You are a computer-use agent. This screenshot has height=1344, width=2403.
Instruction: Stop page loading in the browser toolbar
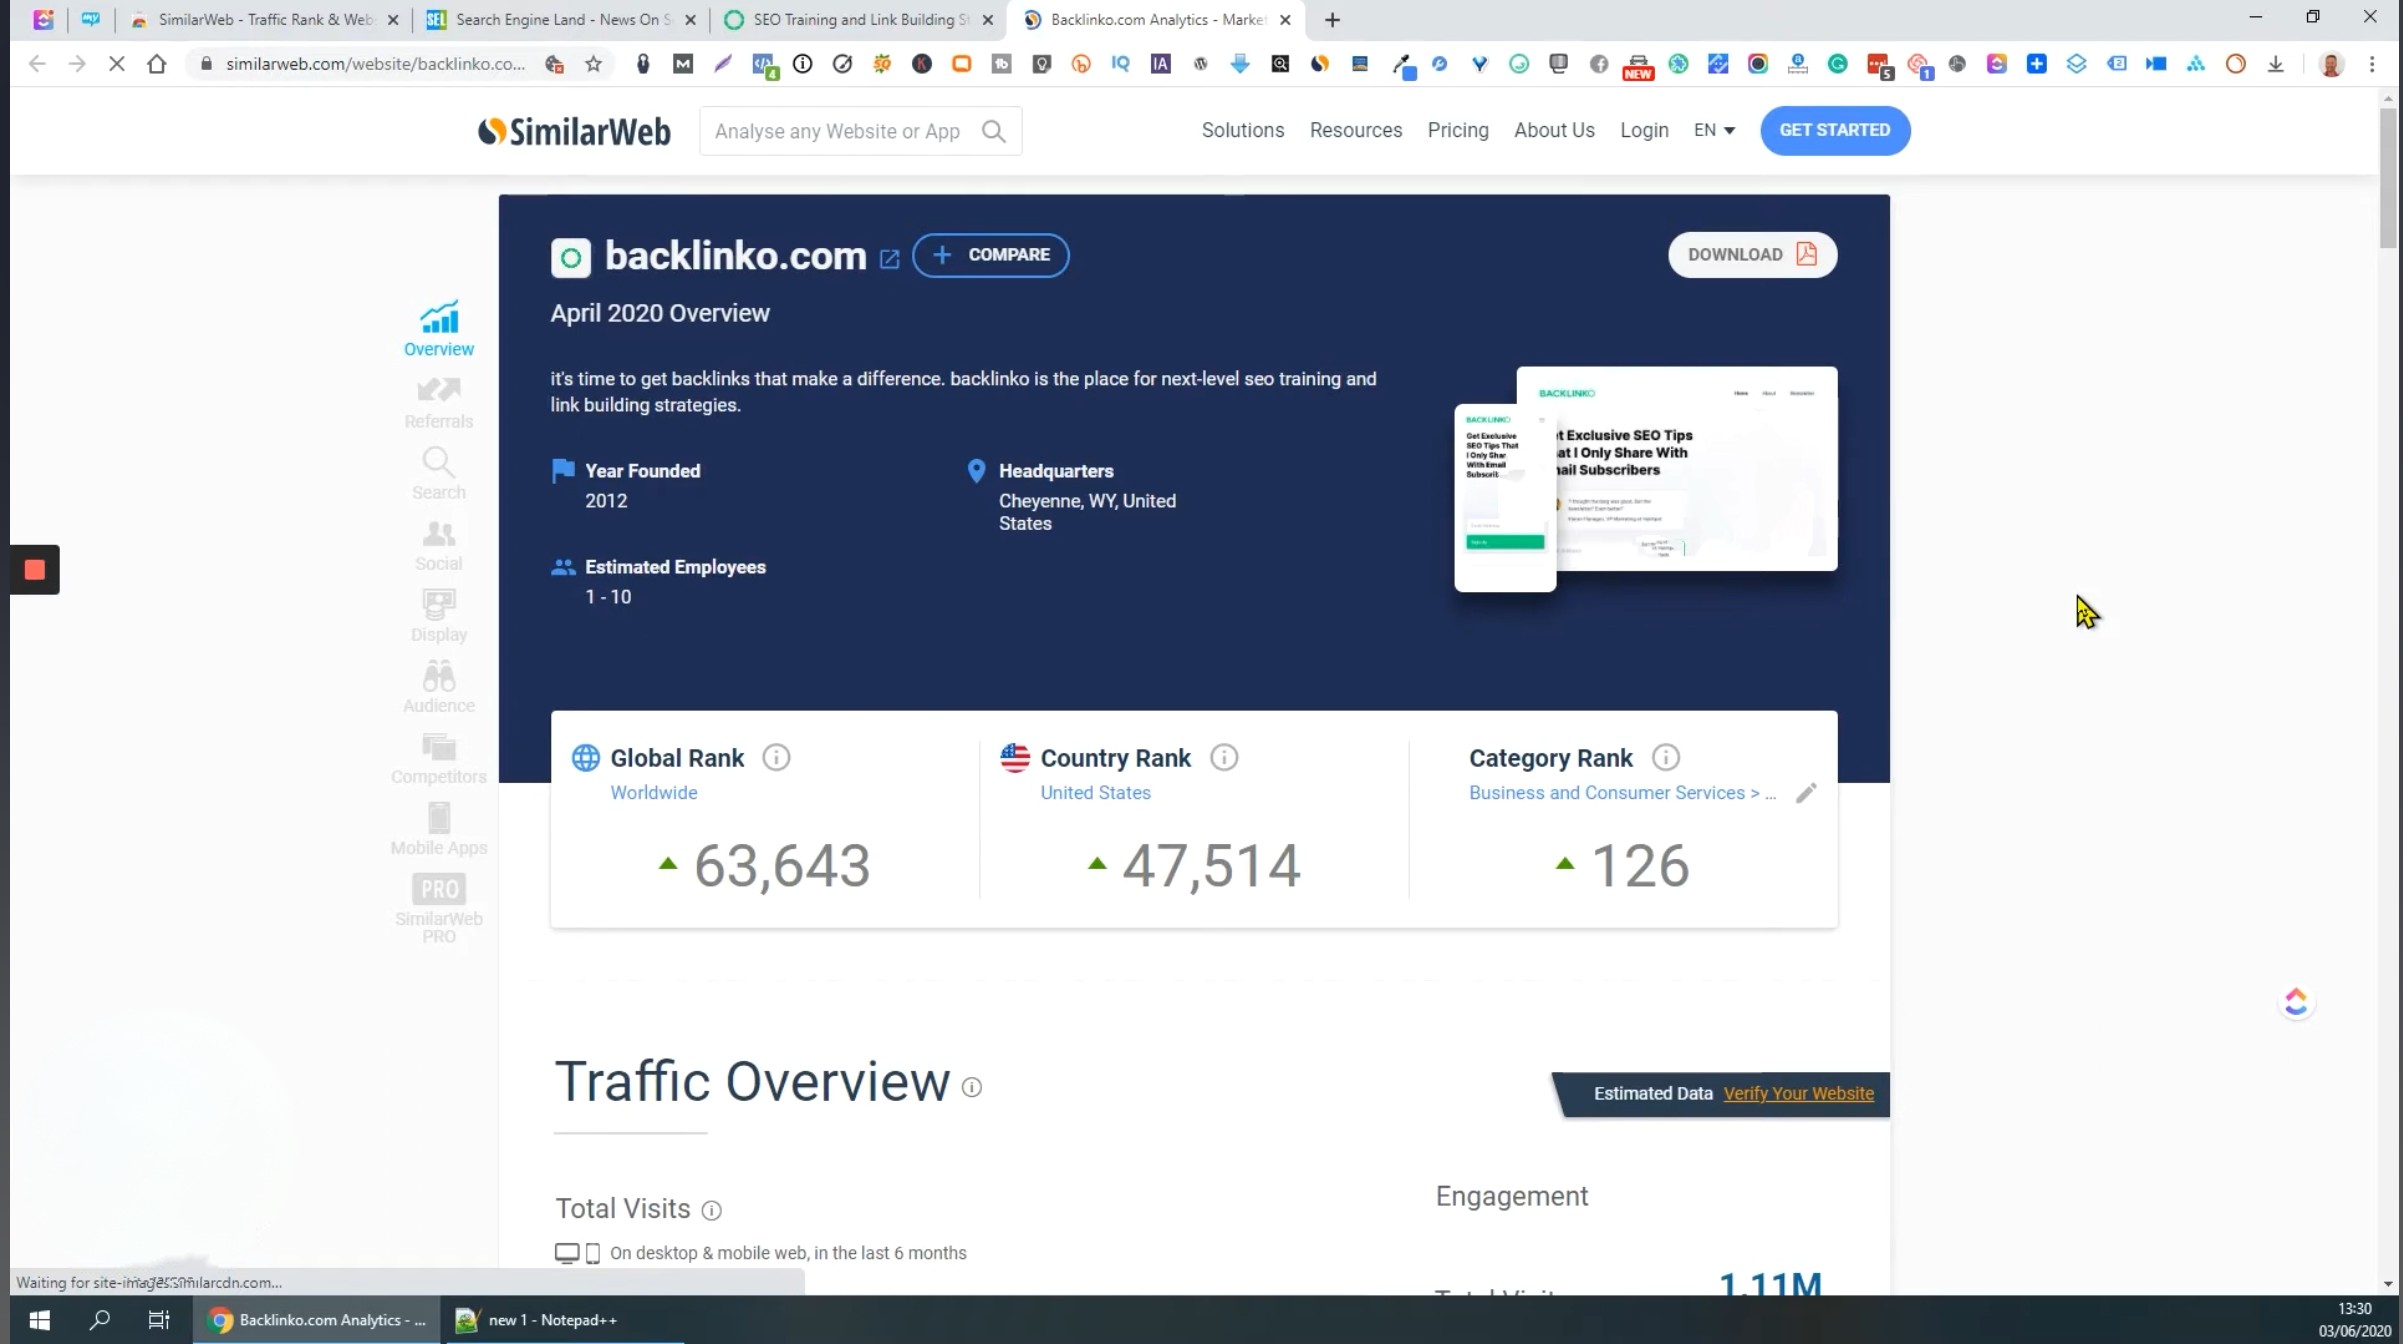point(116,64)
